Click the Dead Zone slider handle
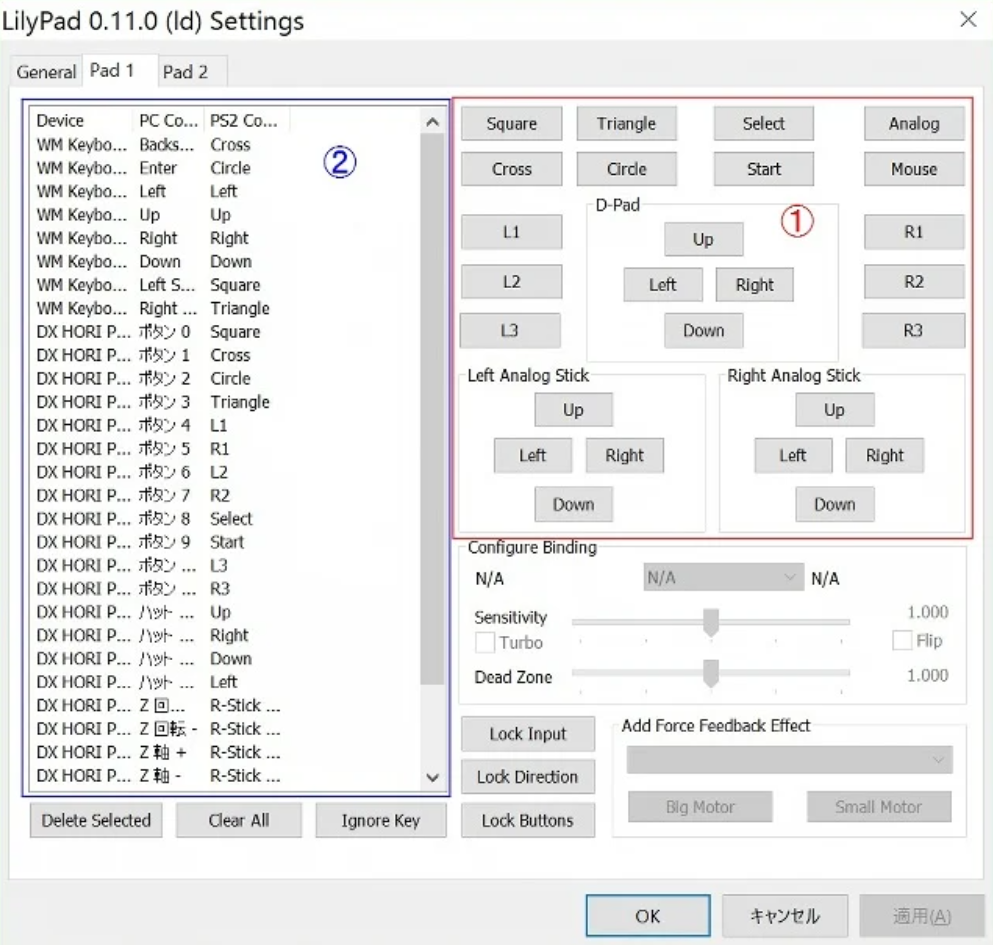 coord(711,674)
